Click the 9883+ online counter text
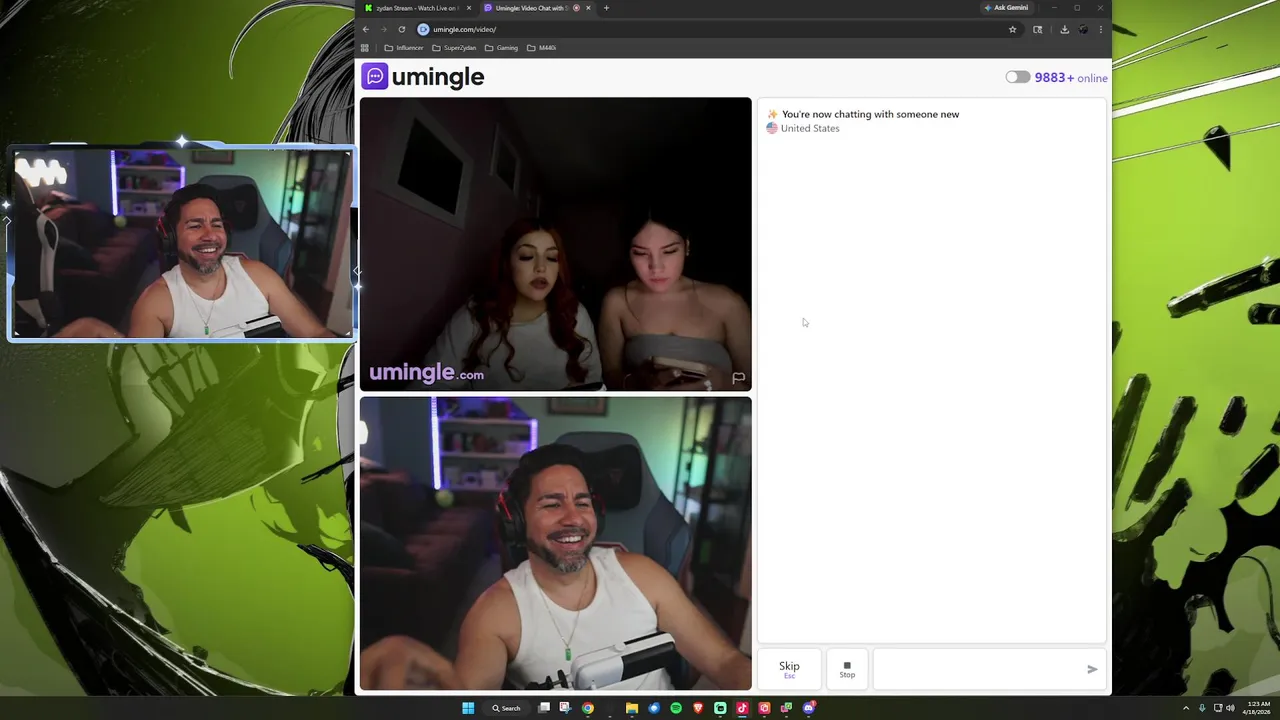The height and width of the screenshot is (720, 1280). (x=1071, y=77)
